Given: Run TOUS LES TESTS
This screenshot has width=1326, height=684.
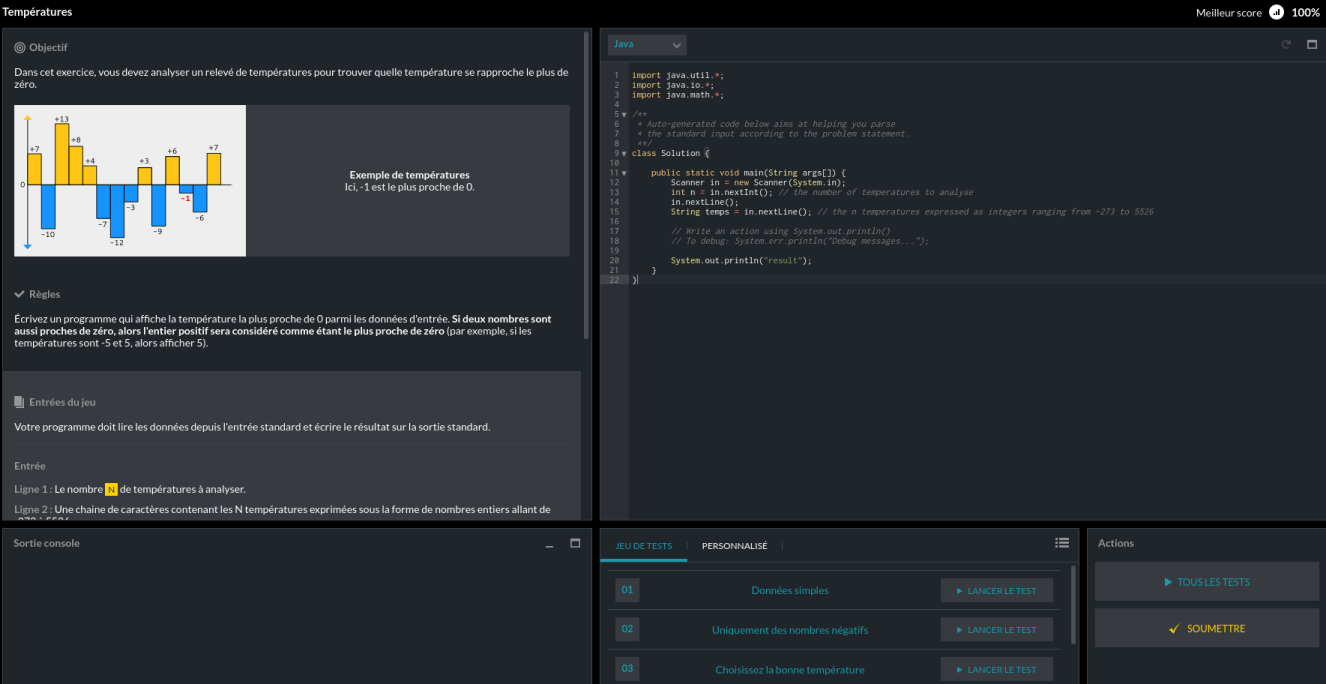Looking at the screenshot, I should [x=1206, y=581].
